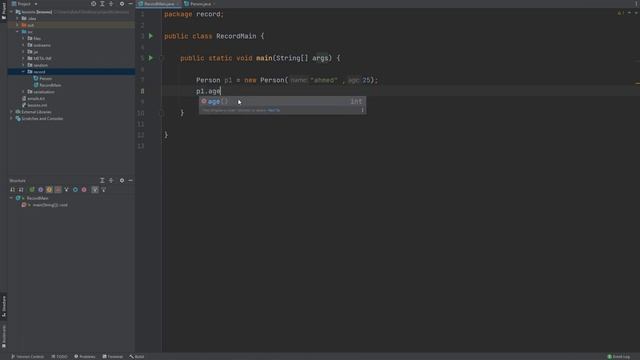Collapse the record package

coord(23,71)
